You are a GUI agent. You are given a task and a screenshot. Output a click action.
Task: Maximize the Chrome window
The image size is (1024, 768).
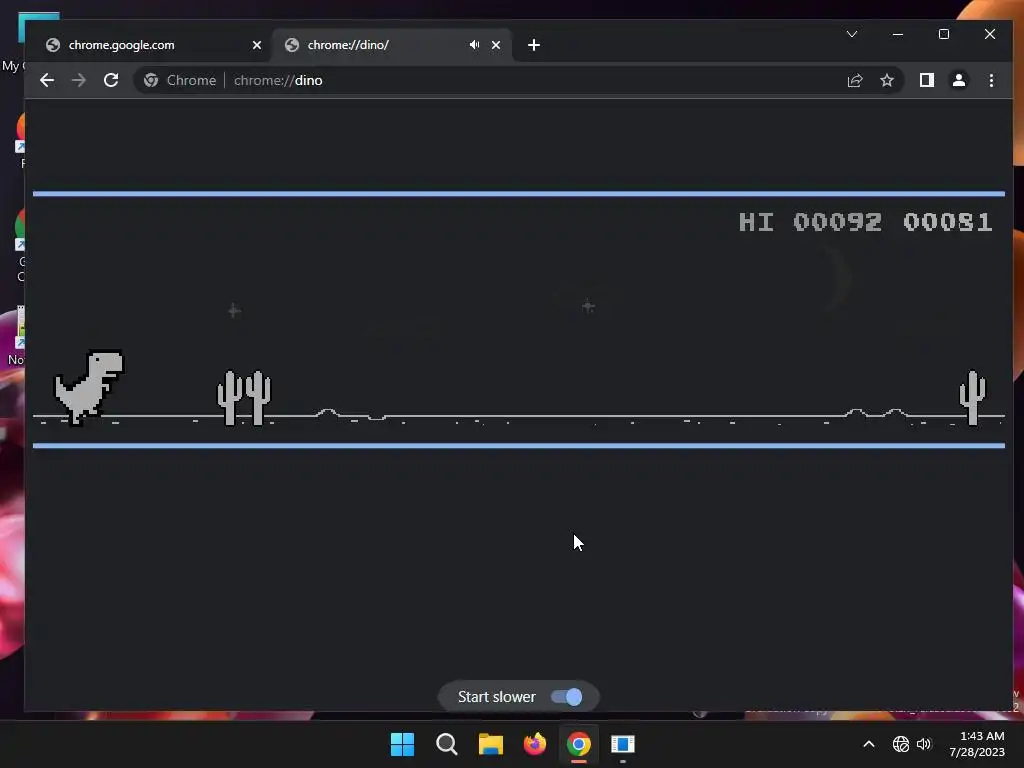click(x=944, y=34)
